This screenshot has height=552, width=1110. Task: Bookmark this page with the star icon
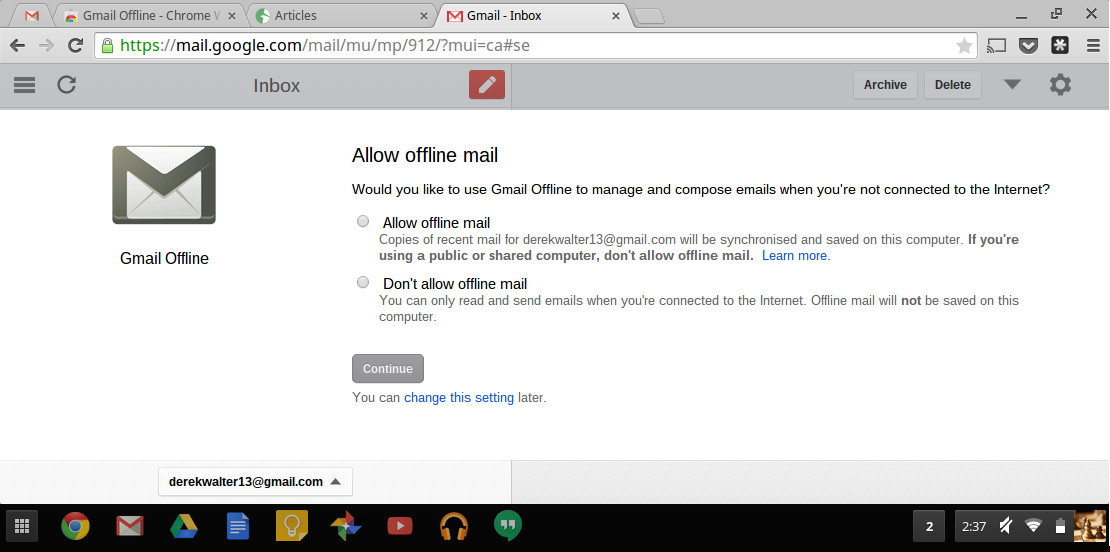pyautogui.click(x=964, y=45)
